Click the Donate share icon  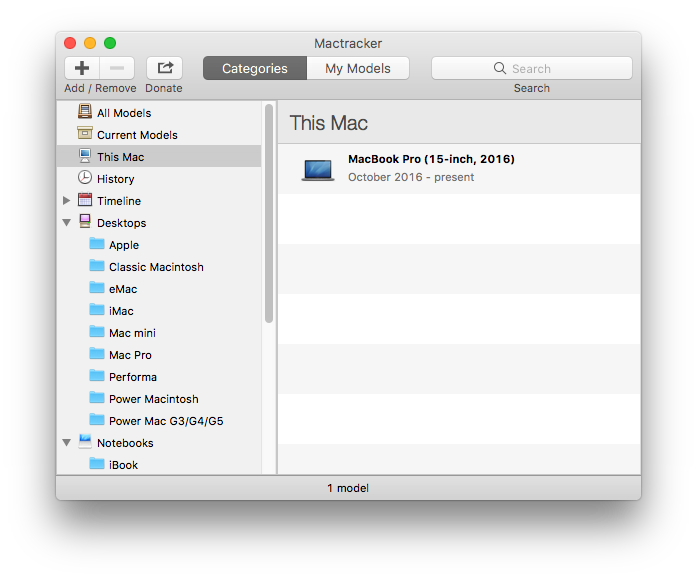pyautogui.click(x=164, y=68)
